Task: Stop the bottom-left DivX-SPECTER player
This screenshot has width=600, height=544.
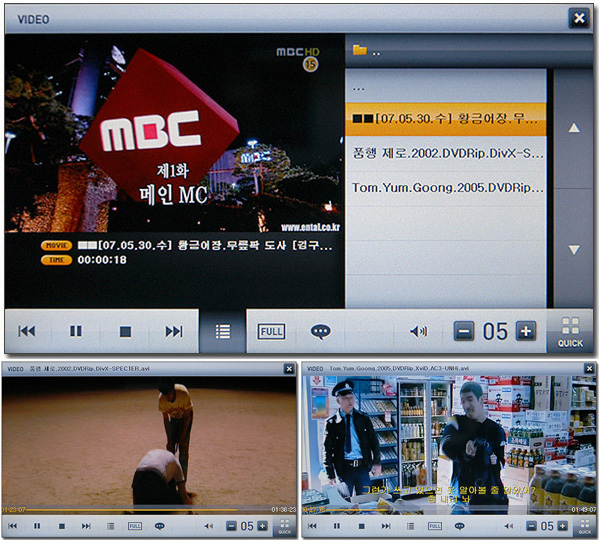Action: 62,526
